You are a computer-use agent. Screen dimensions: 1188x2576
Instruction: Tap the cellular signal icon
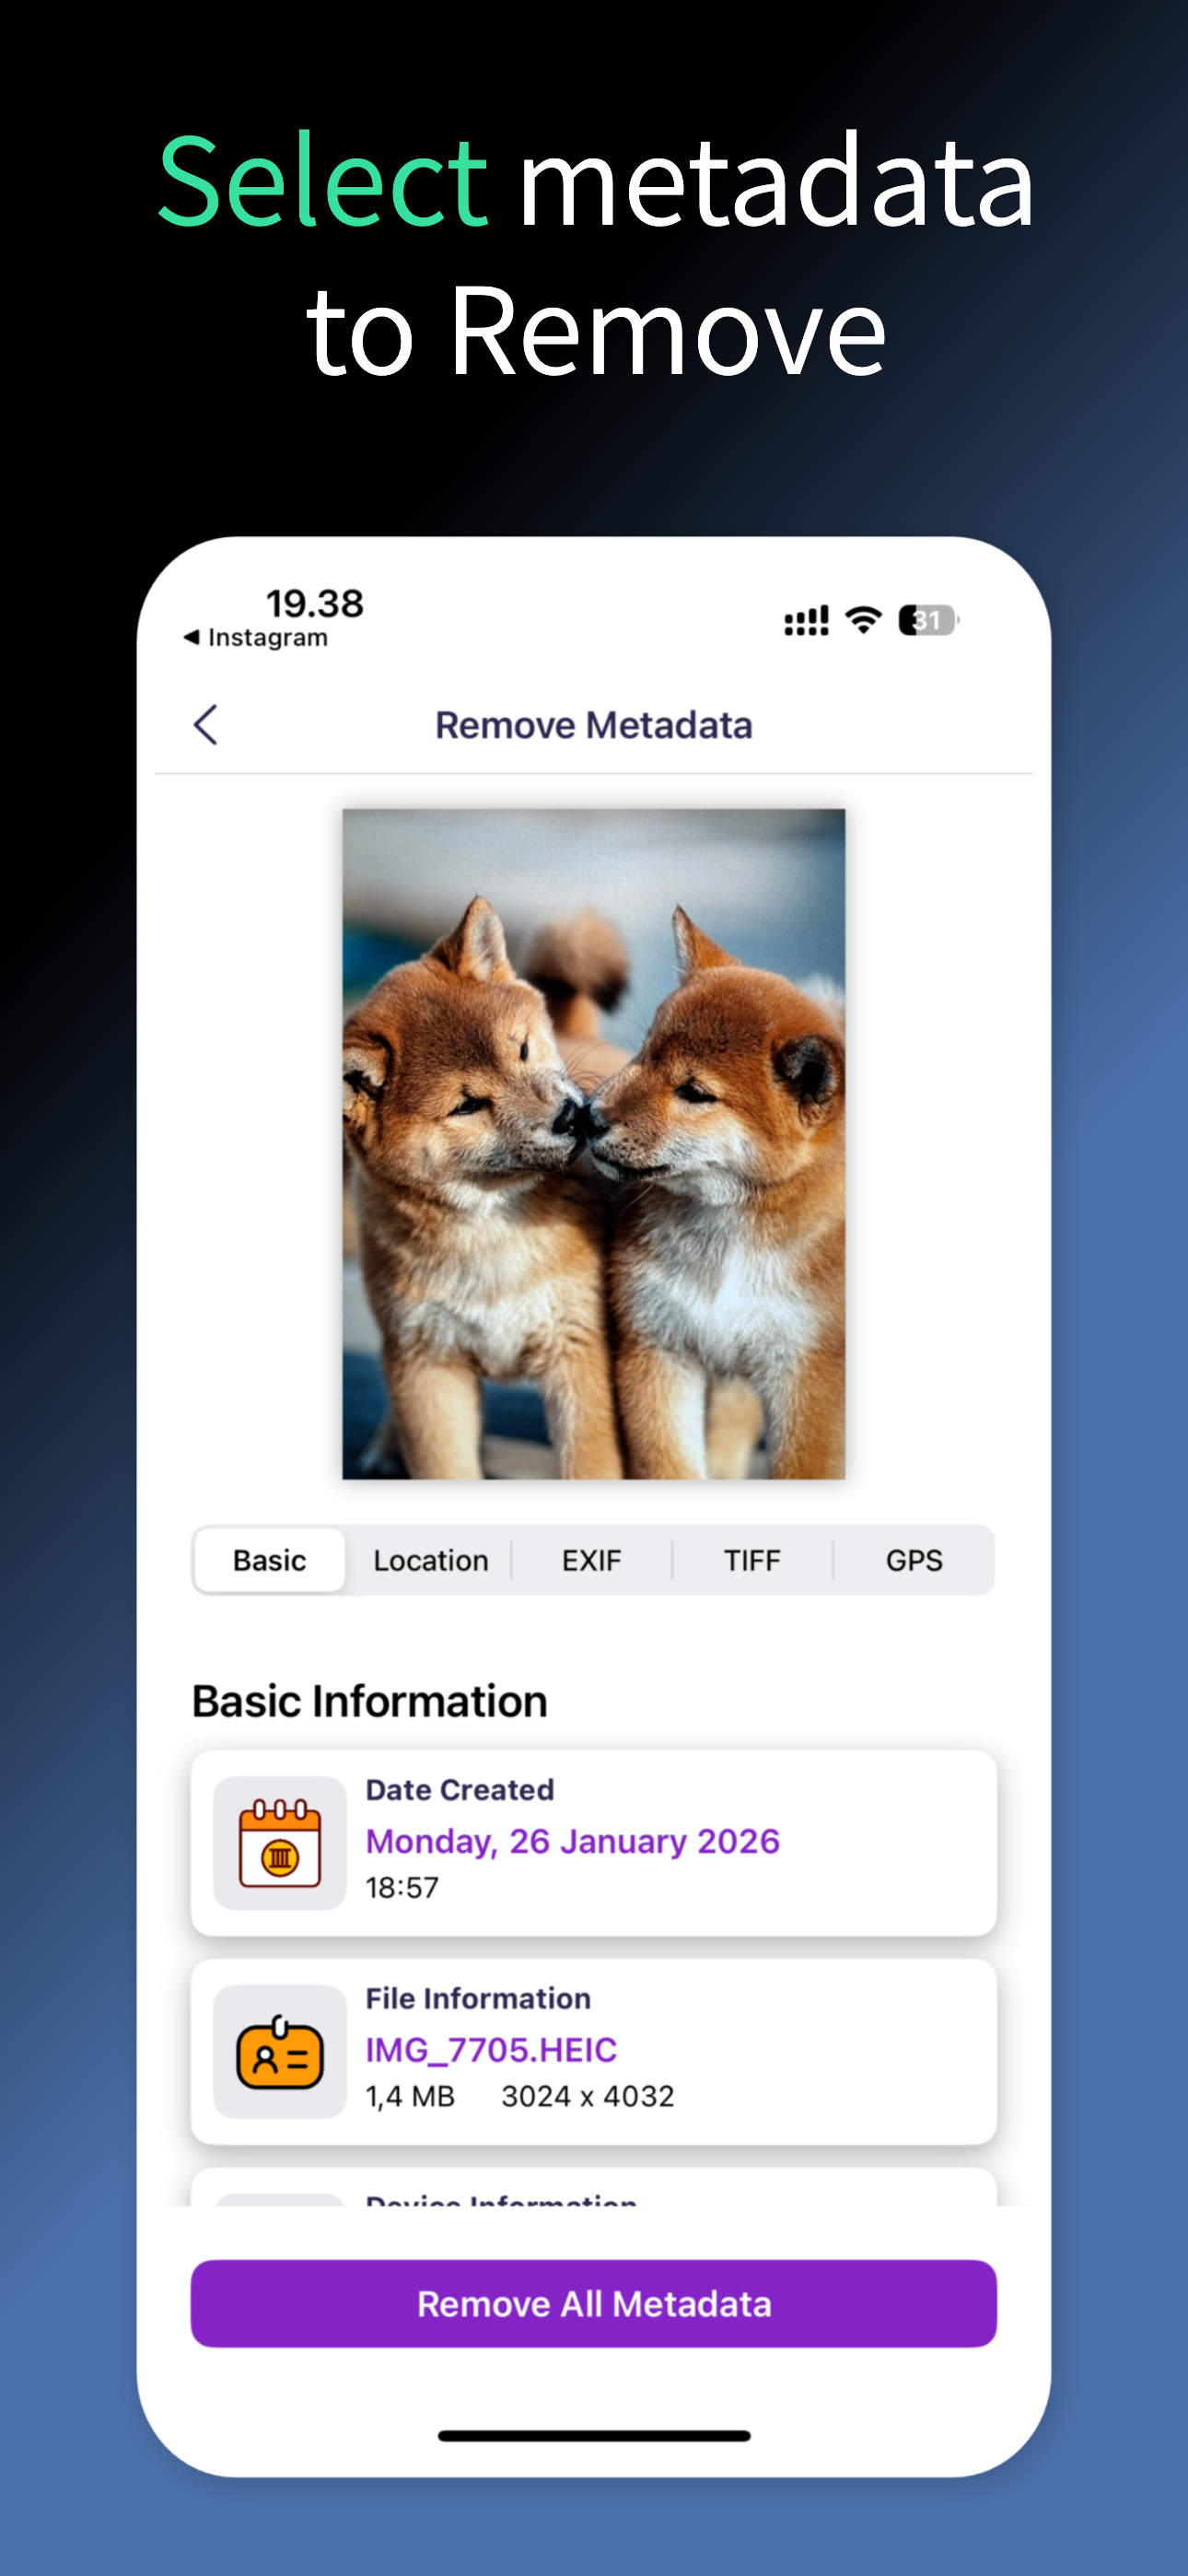(806, 621)
